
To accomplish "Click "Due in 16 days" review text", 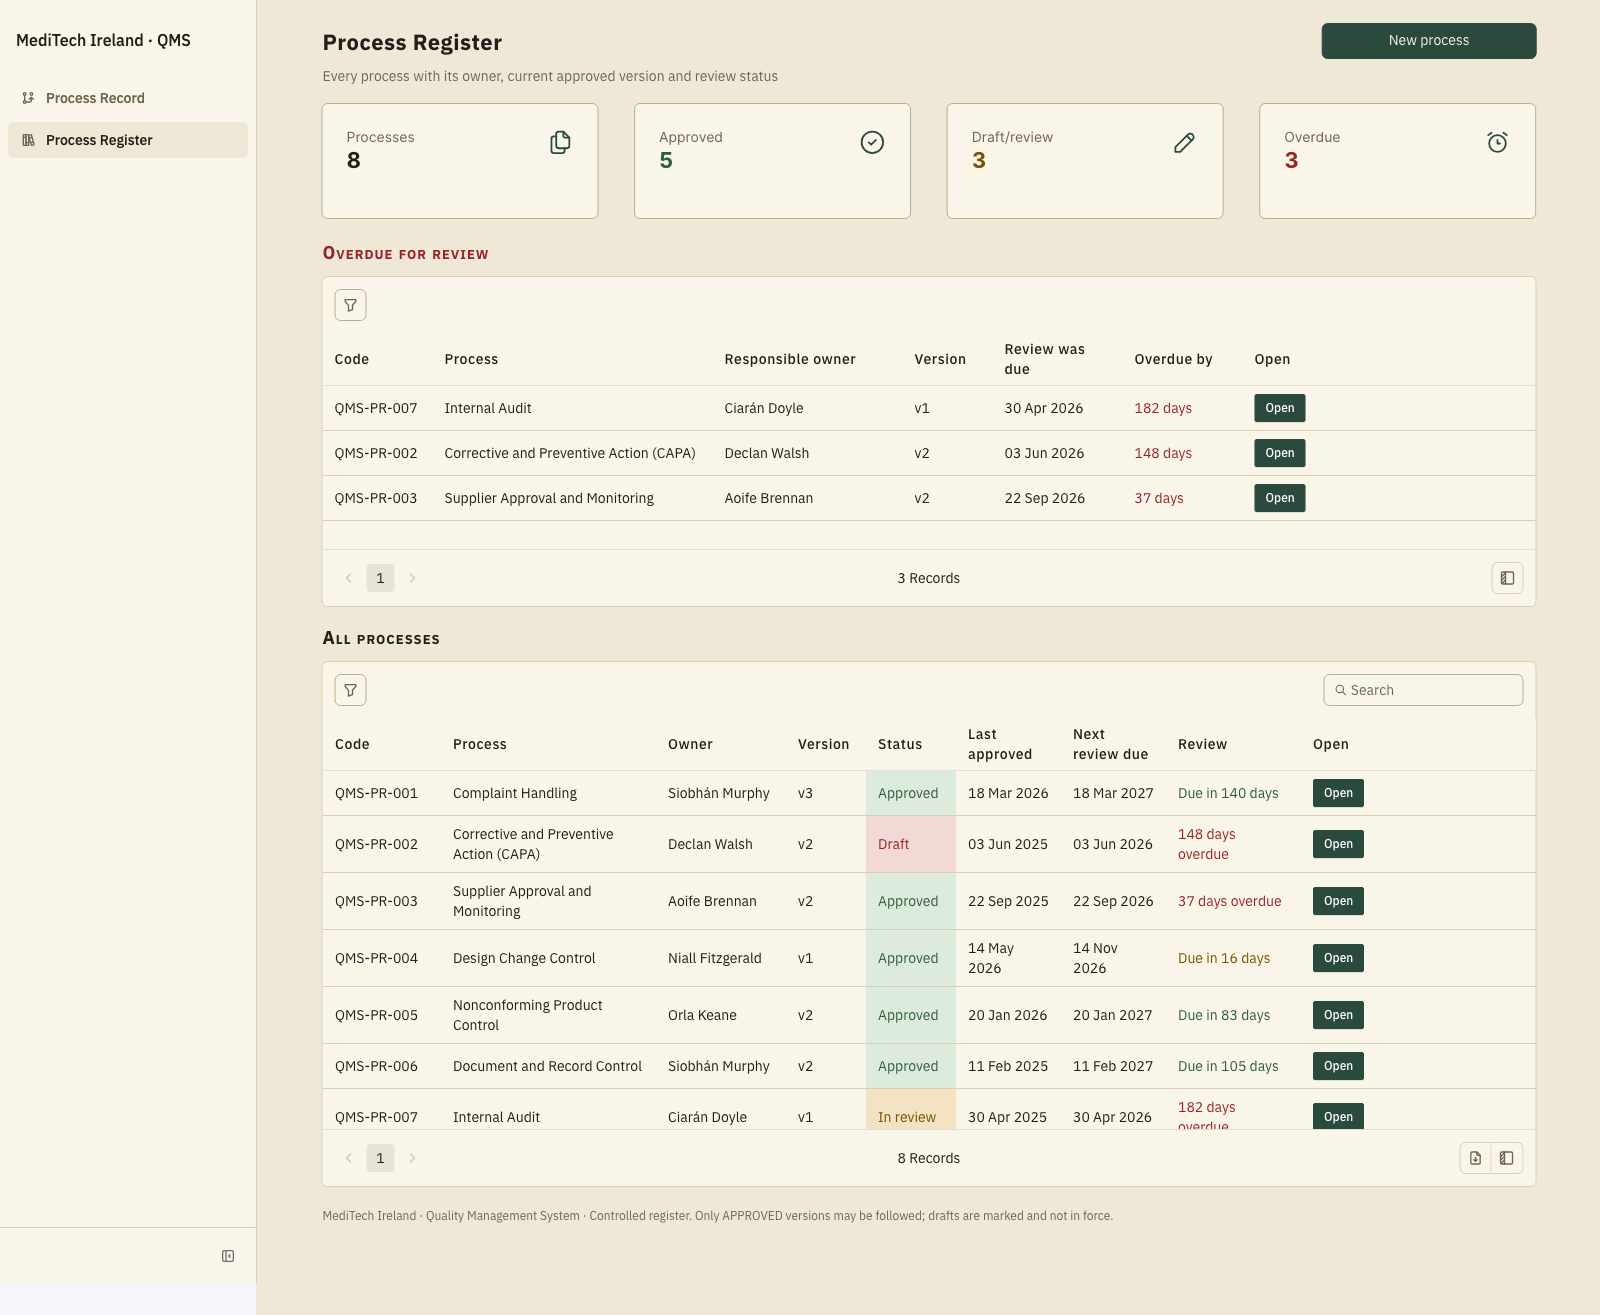I will pyautogui.click(x=1224, y=958).
